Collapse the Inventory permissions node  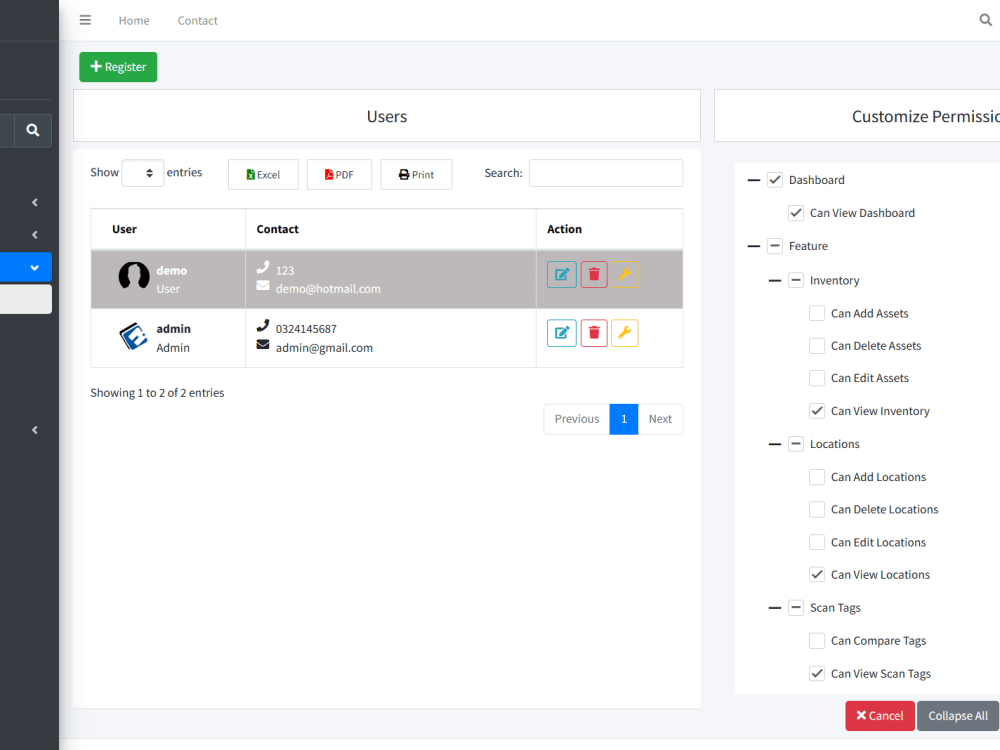[775, 280]
